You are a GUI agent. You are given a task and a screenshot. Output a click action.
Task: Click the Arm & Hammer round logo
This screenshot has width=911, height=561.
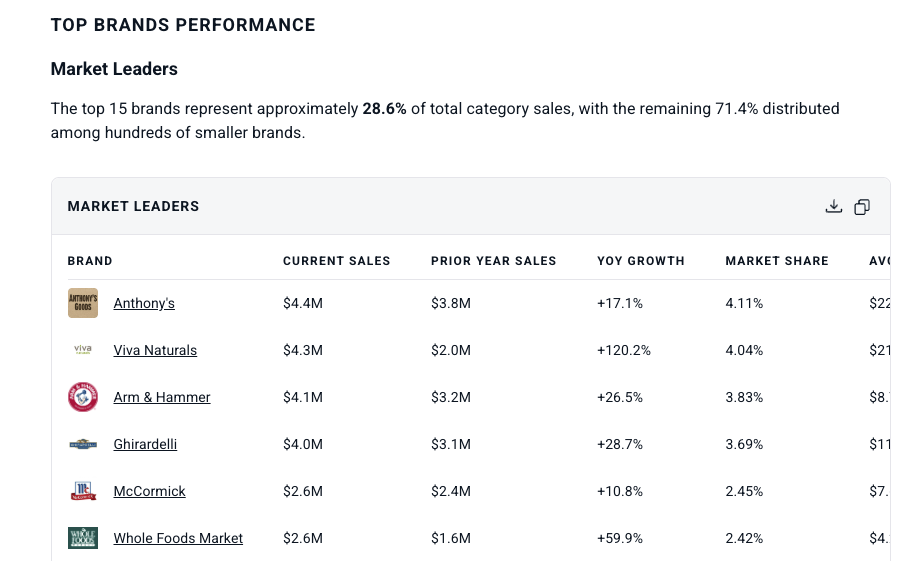[x=83, y=397]
